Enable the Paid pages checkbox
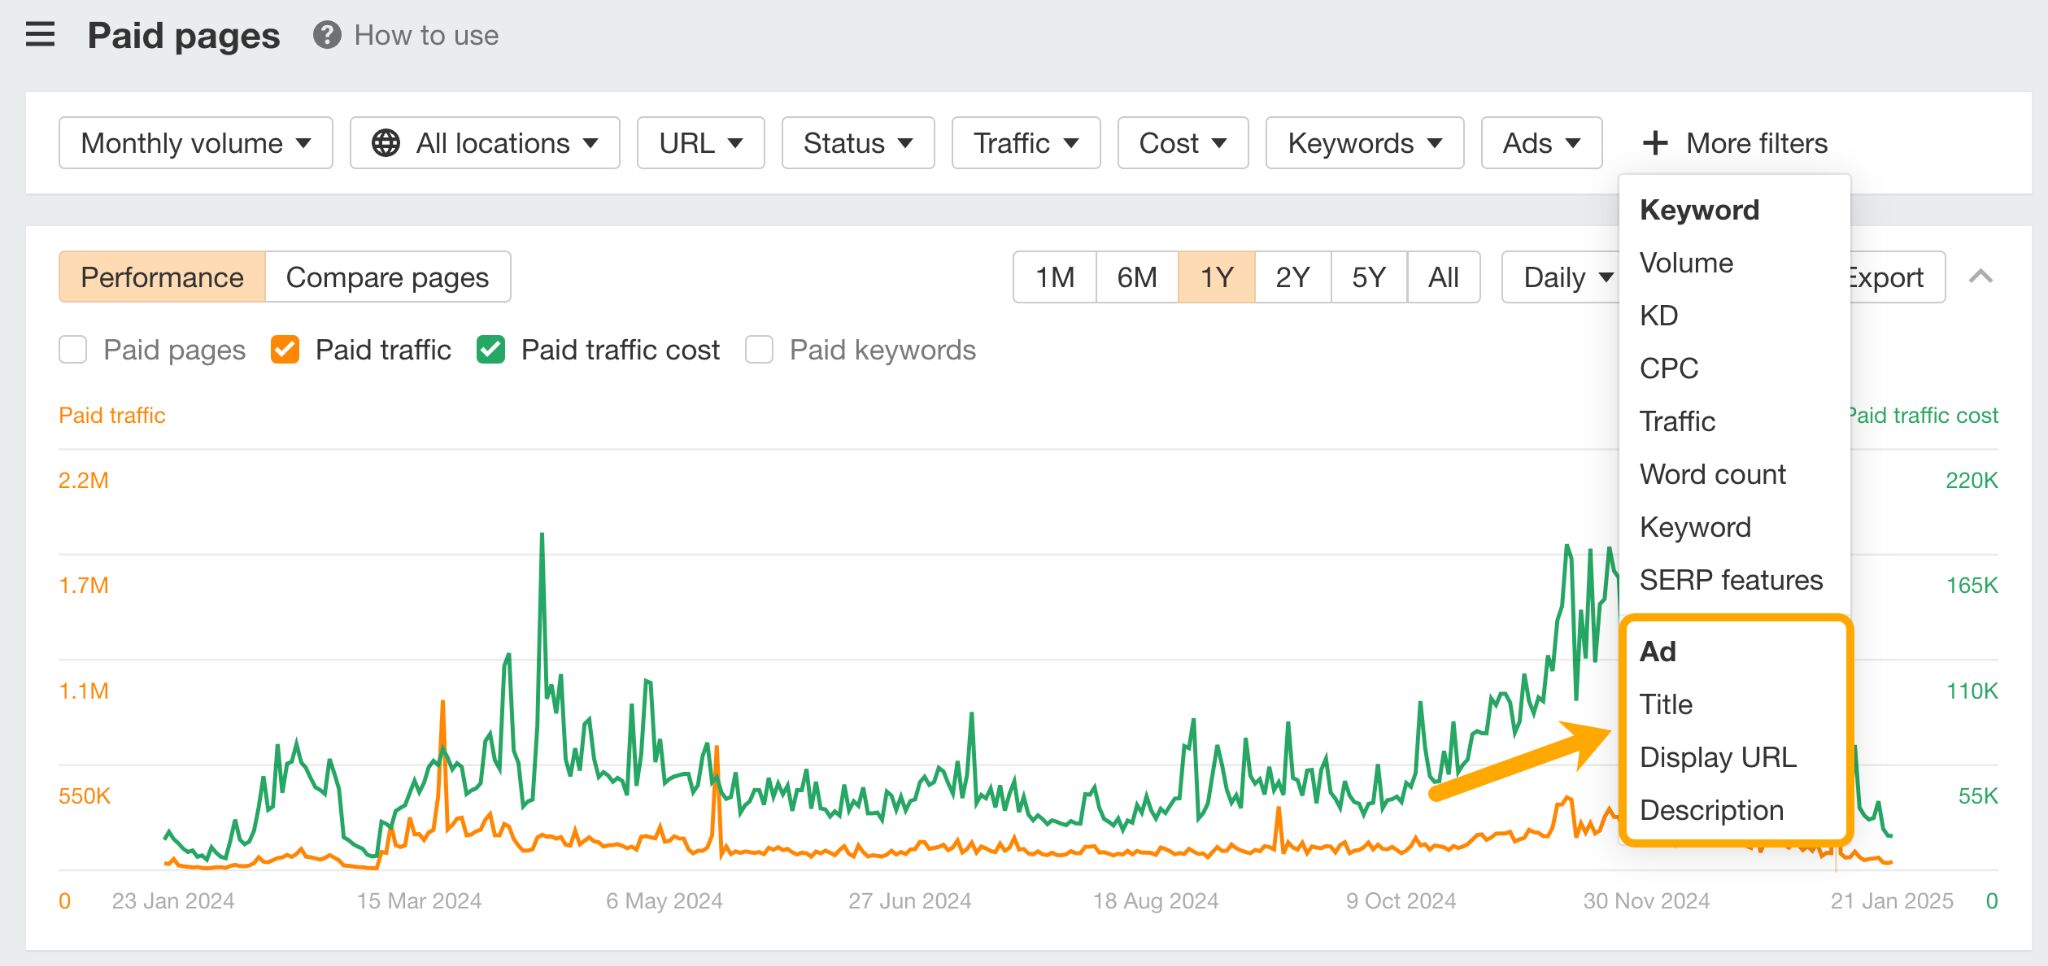This screenshot has width=2048, height=966. pyautogui.click(x=73, y=349)
